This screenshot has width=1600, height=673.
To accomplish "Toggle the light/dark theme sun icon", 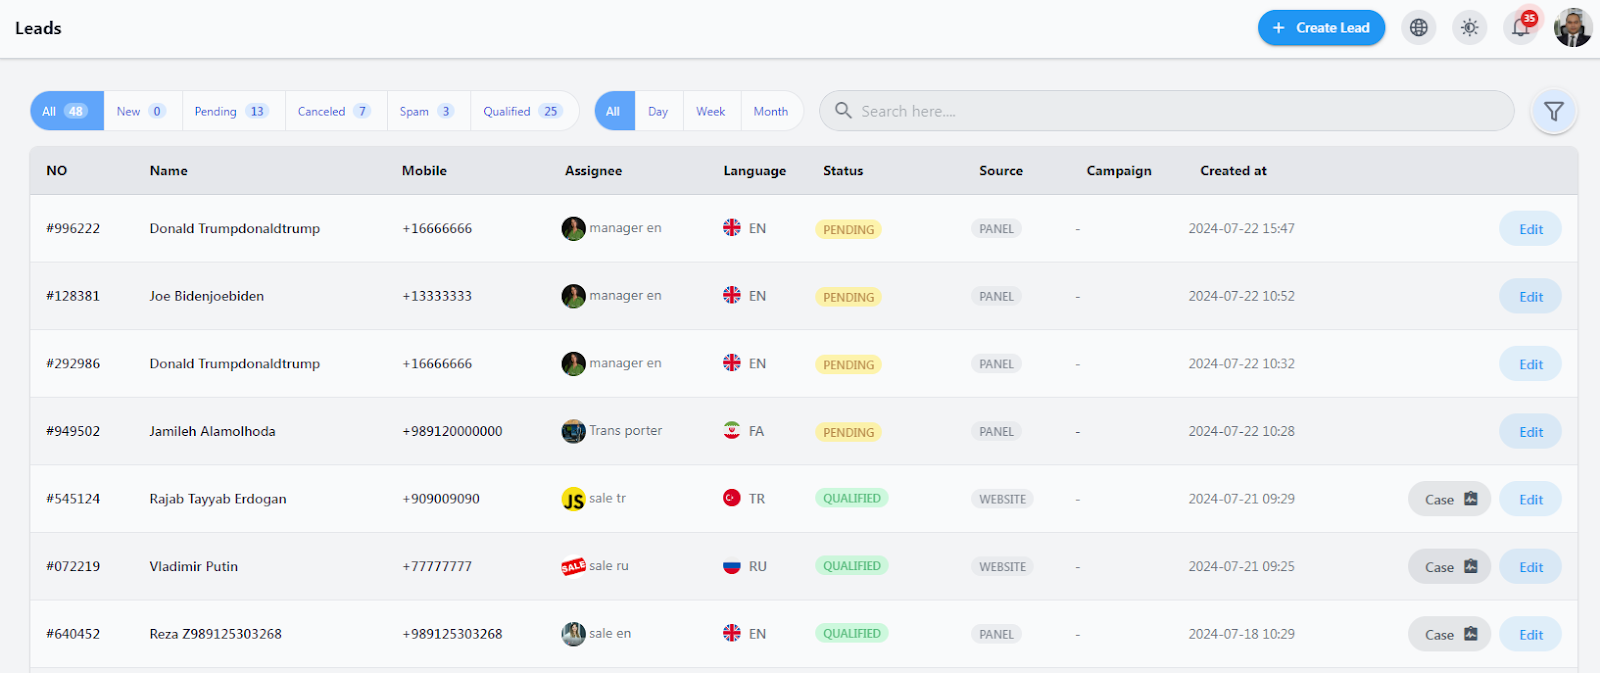I will click(x=1469, y=28).
